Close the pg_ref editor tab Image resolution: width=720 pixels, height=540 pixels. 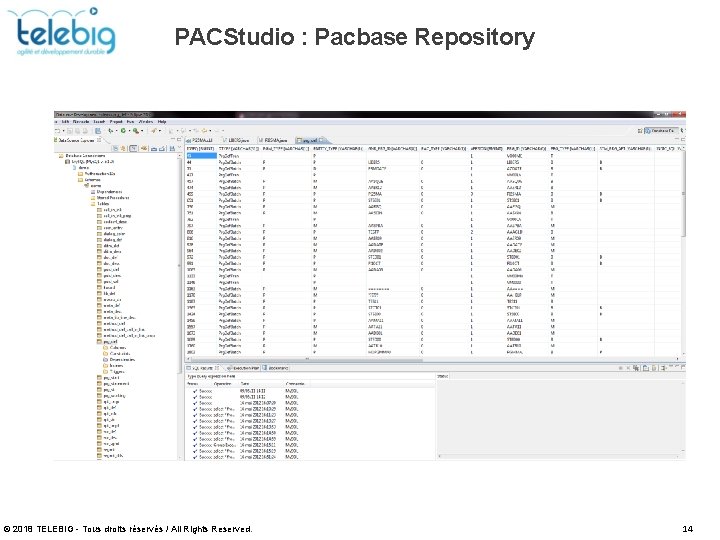click(322, 140)
